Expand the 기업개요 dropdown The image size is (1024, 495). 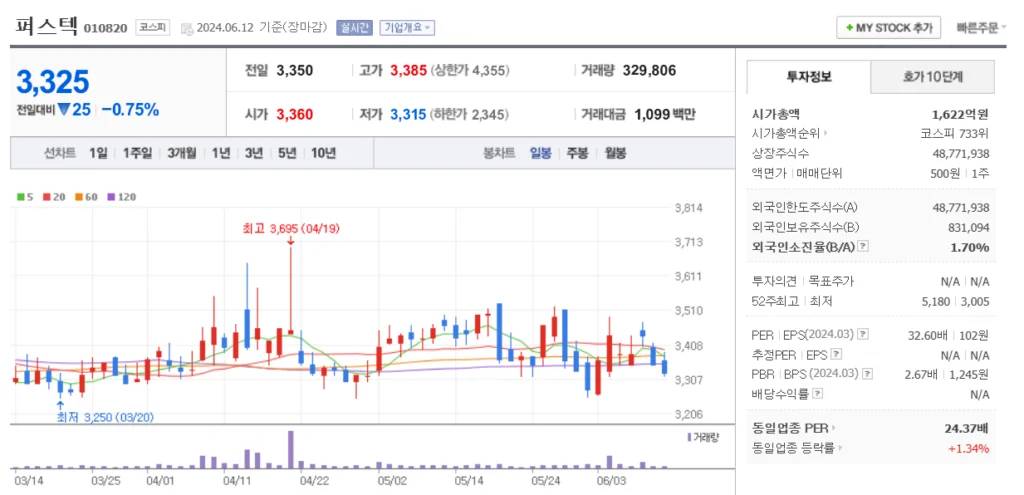[407, 28]
